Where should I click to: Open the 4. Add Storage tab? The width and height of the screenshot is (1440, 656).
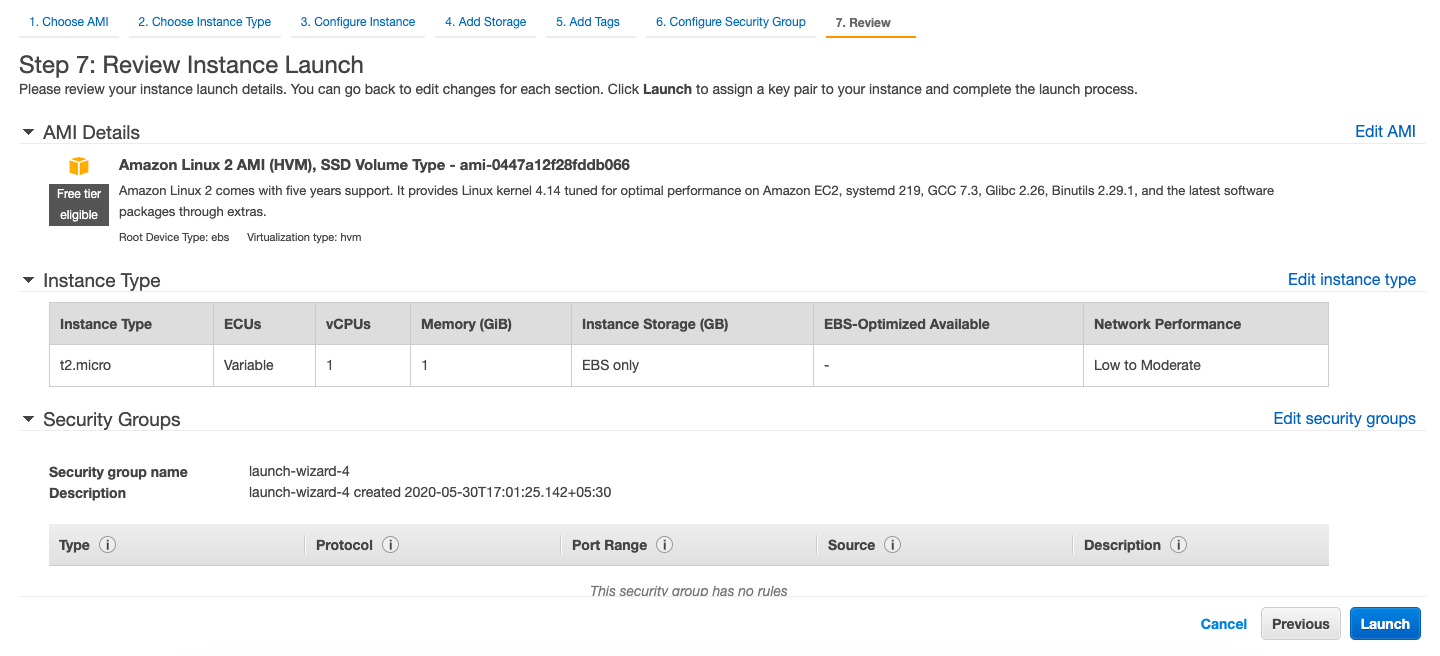tap(486, 22)
